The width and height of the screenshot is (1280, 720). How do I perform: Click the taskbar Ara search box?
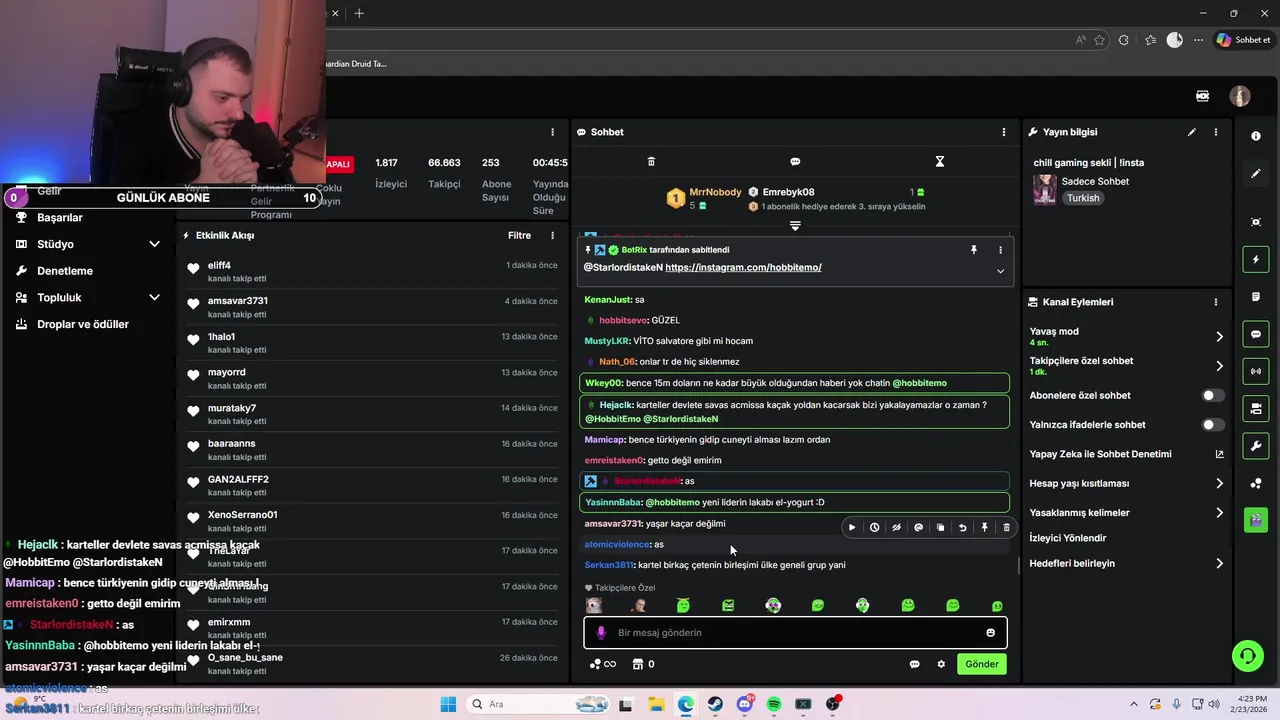538,704
